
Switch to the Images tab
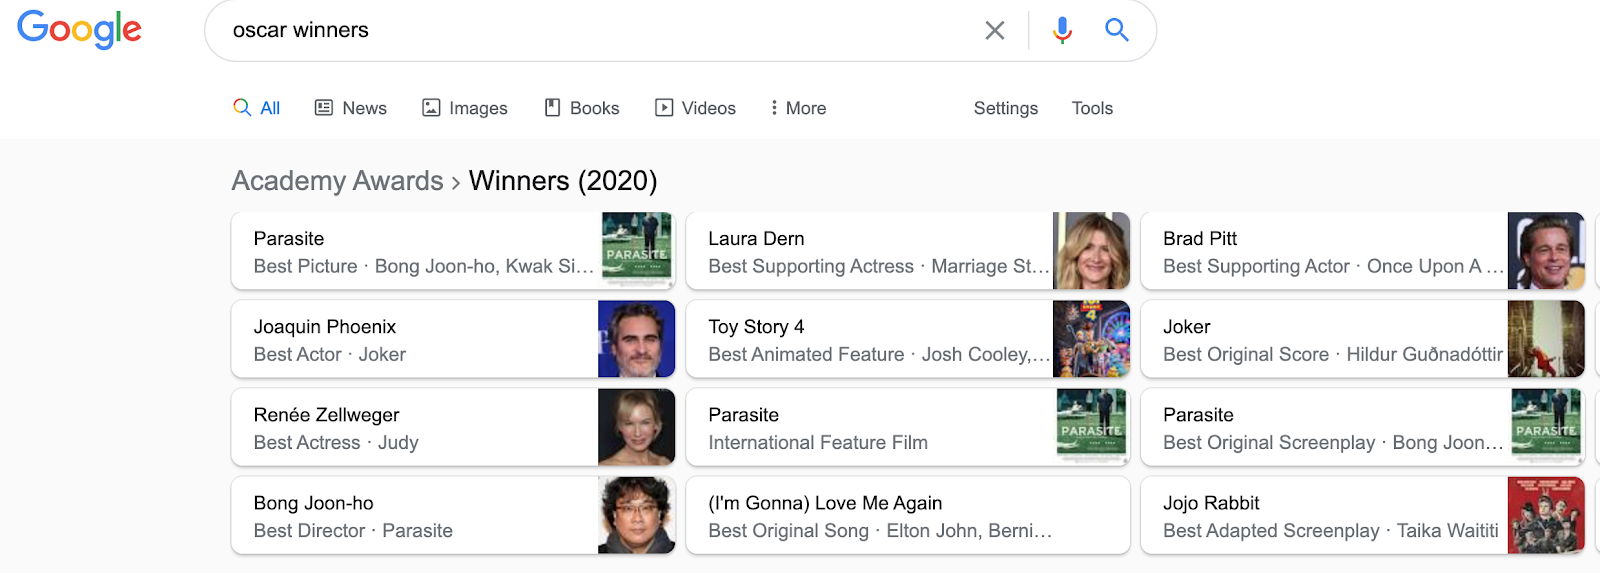465,108
